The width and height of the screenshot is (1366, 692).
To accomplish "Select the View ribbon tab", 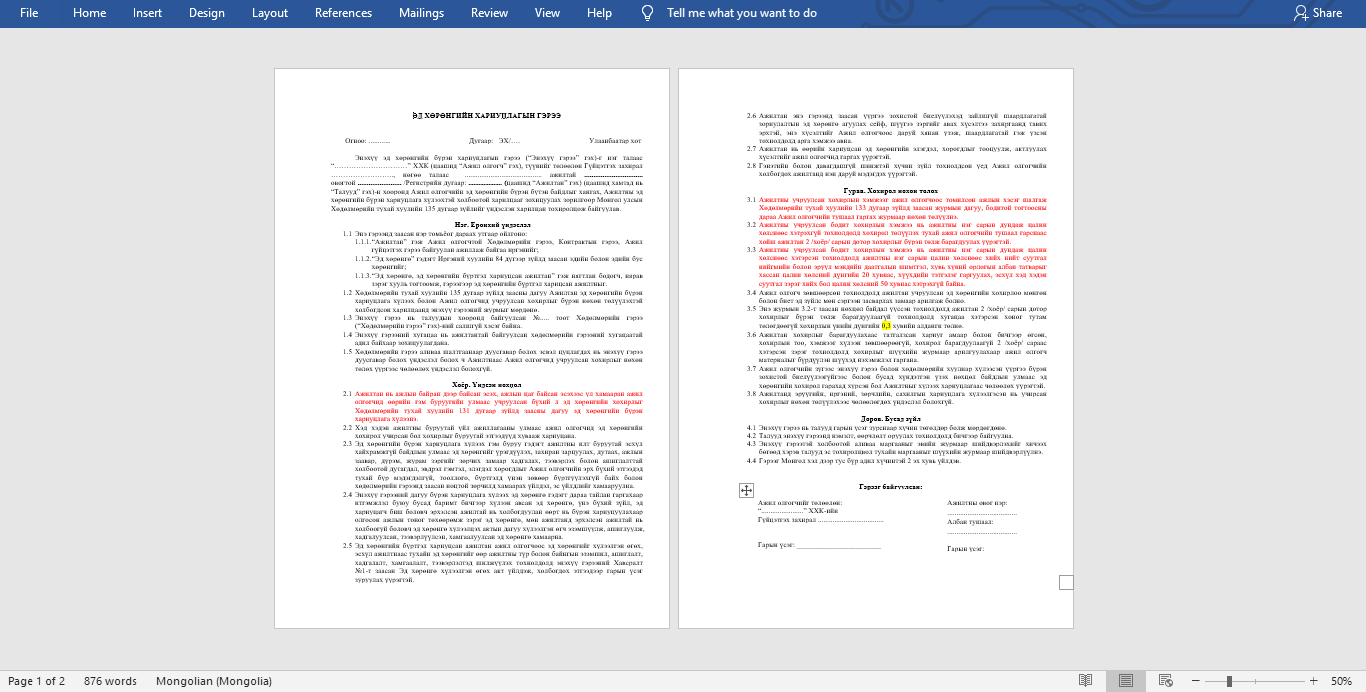I will 547,13.
